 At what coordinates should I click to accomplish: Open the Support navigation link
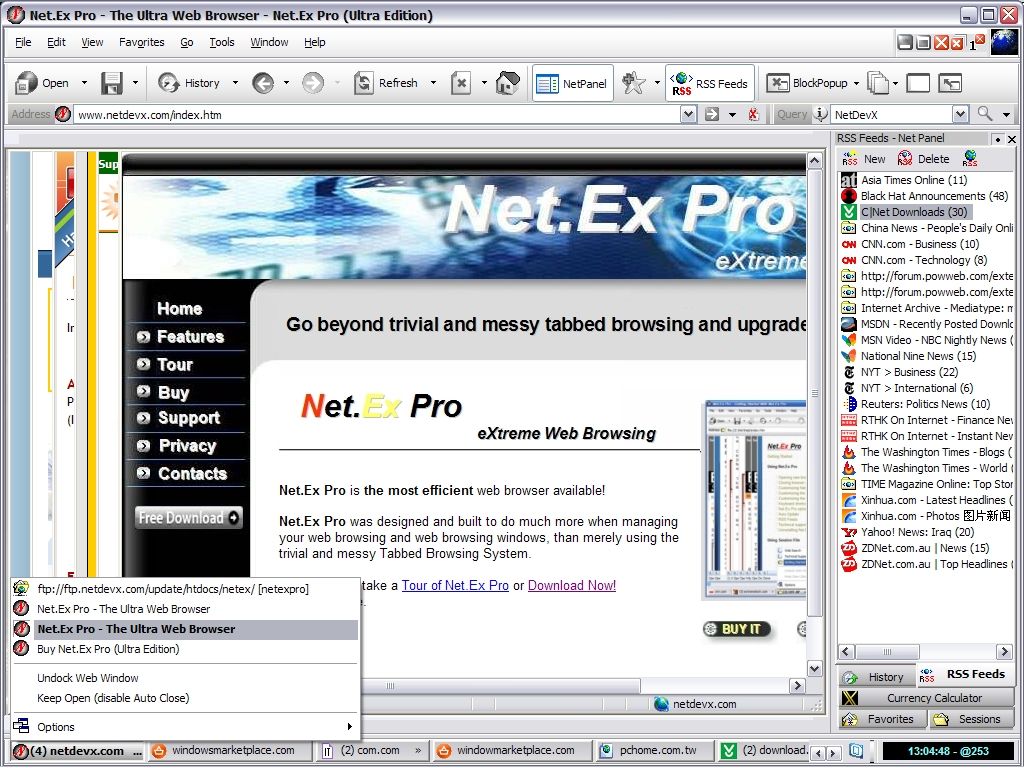click(x=189, y=418)
